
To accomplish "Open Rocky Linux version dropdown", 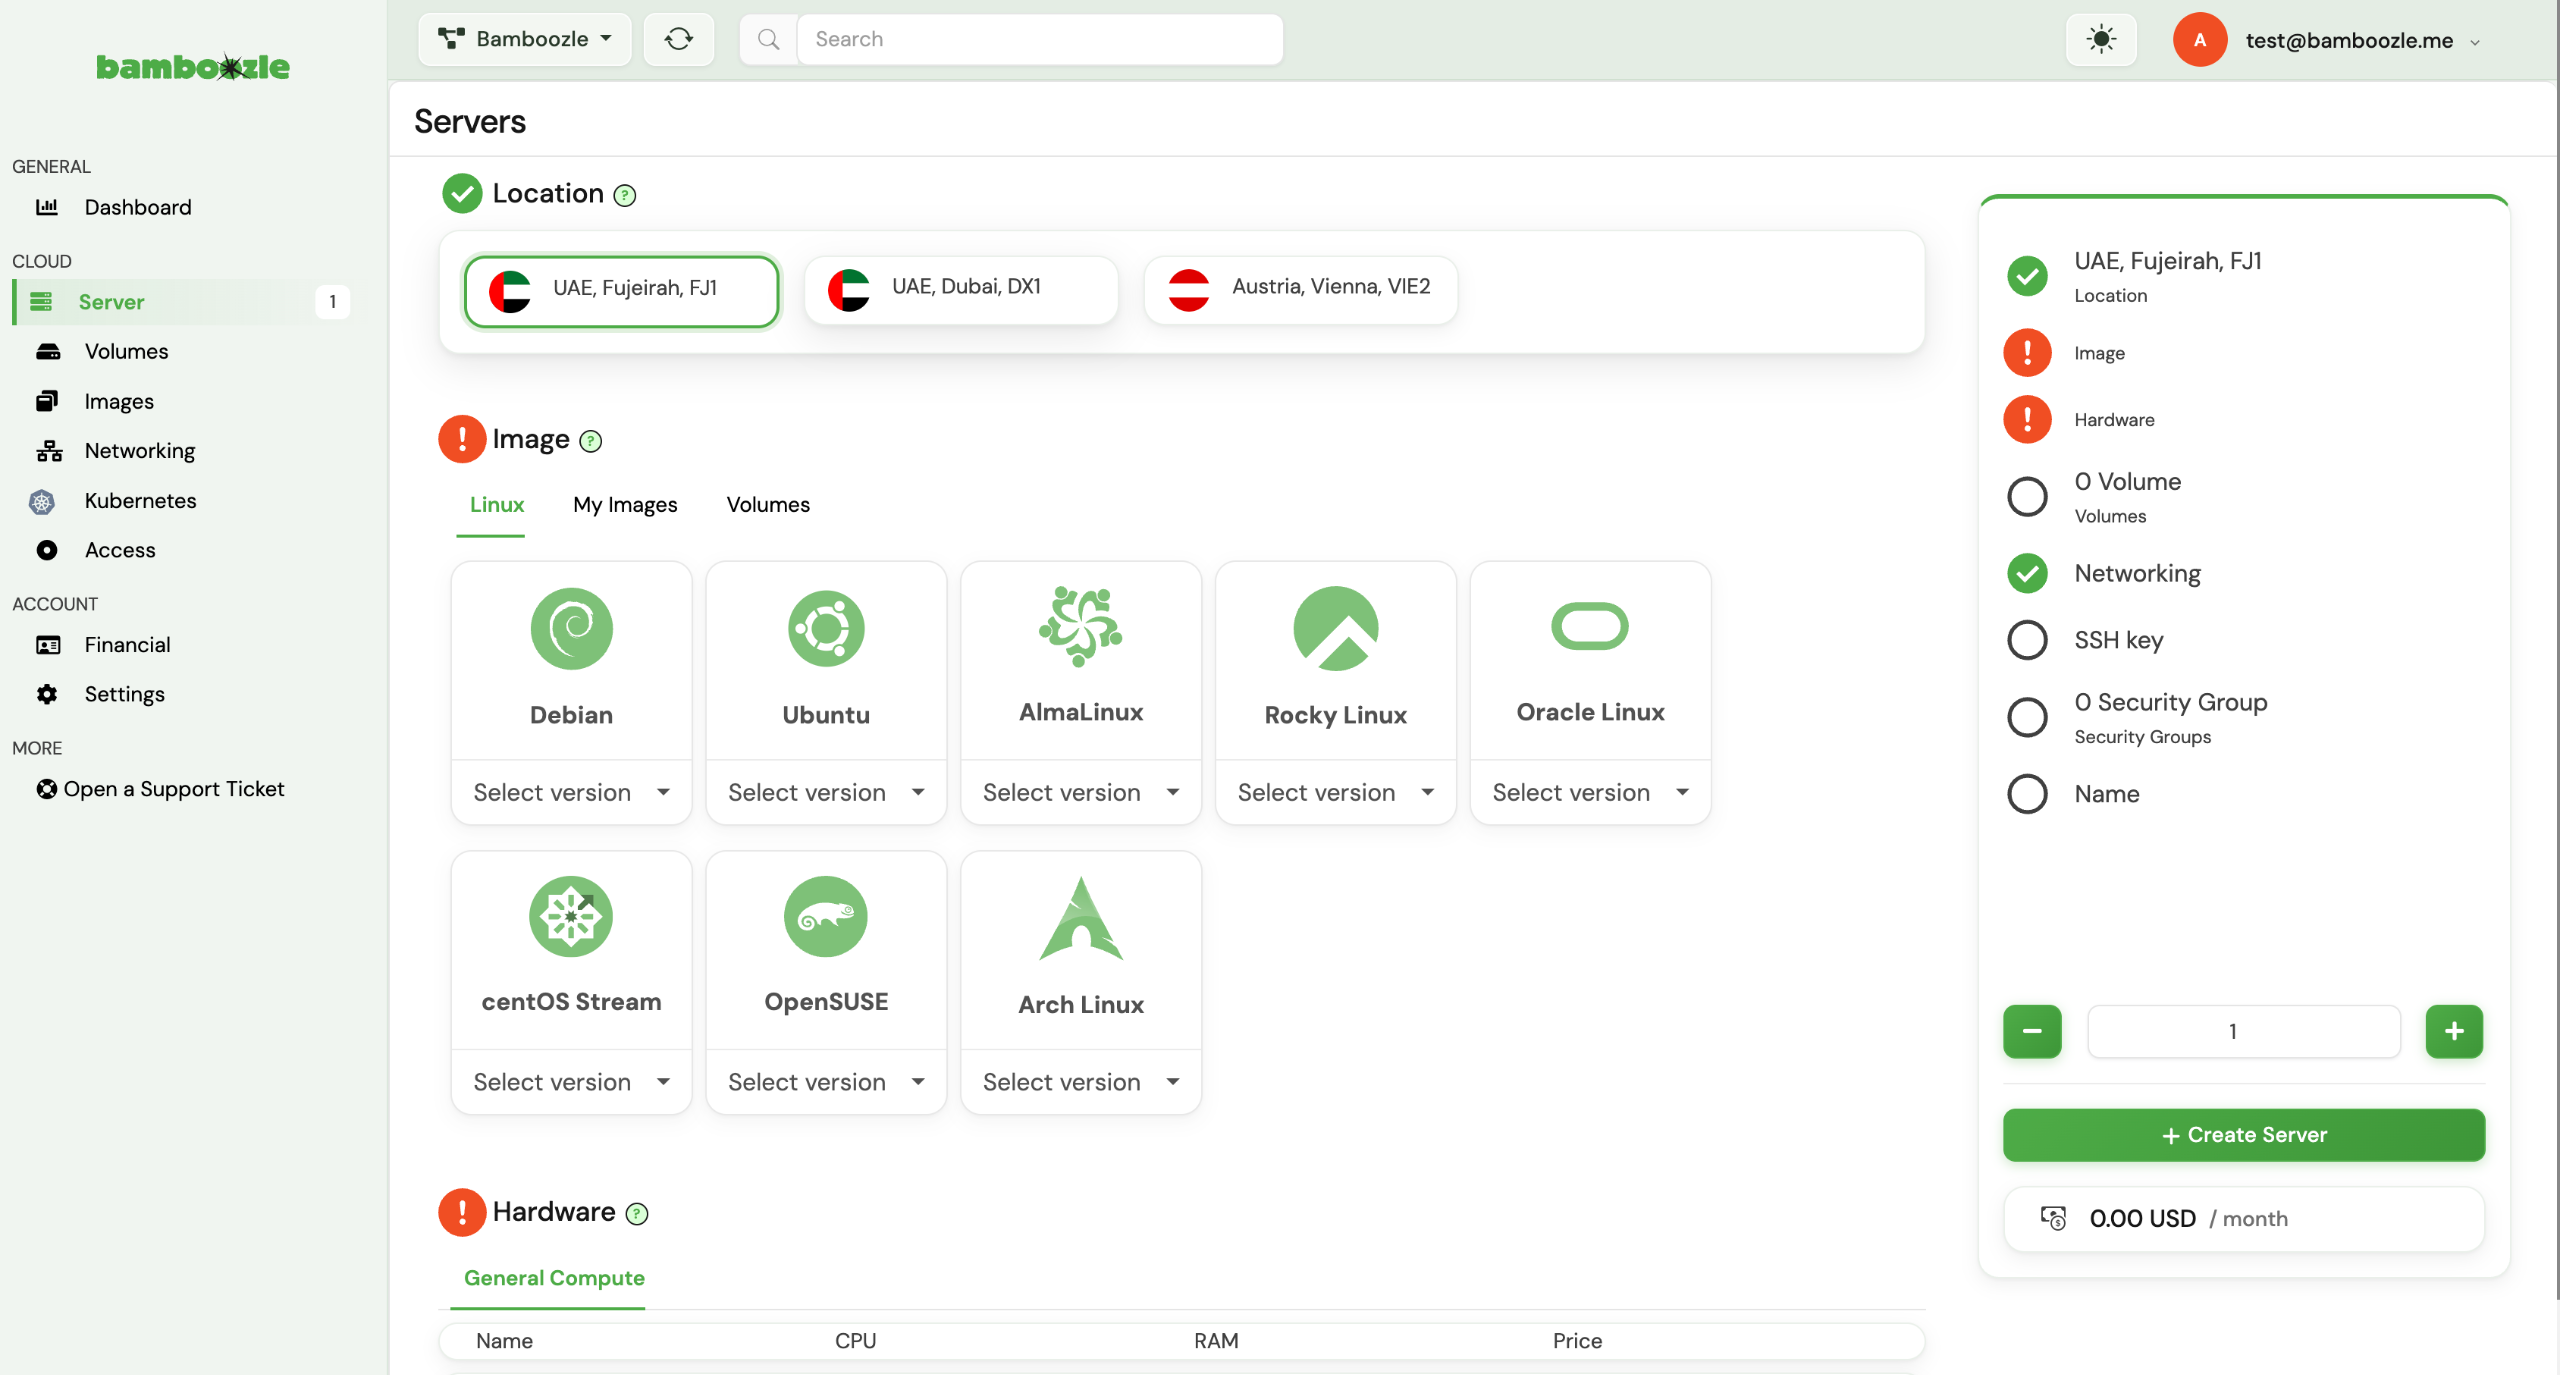I will coord(1336,792).
